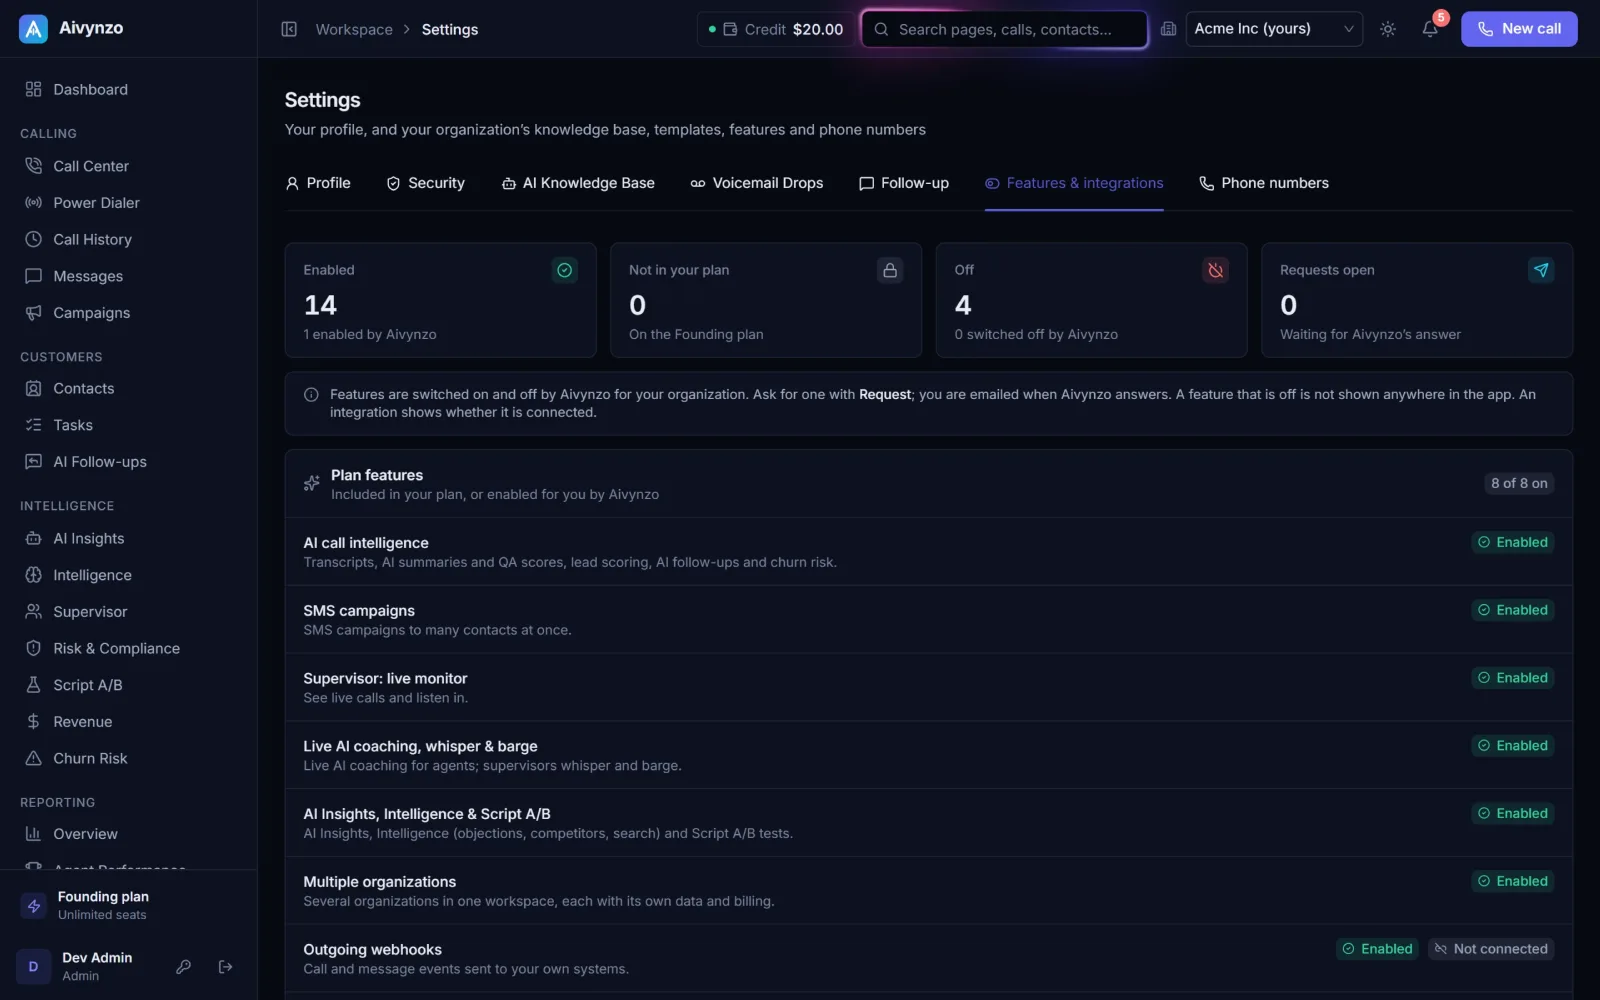Viewport: 1600px width, 1000px height.
Task: Click the 8 of 8 on badge
Action: click(x=1519, y=483)
